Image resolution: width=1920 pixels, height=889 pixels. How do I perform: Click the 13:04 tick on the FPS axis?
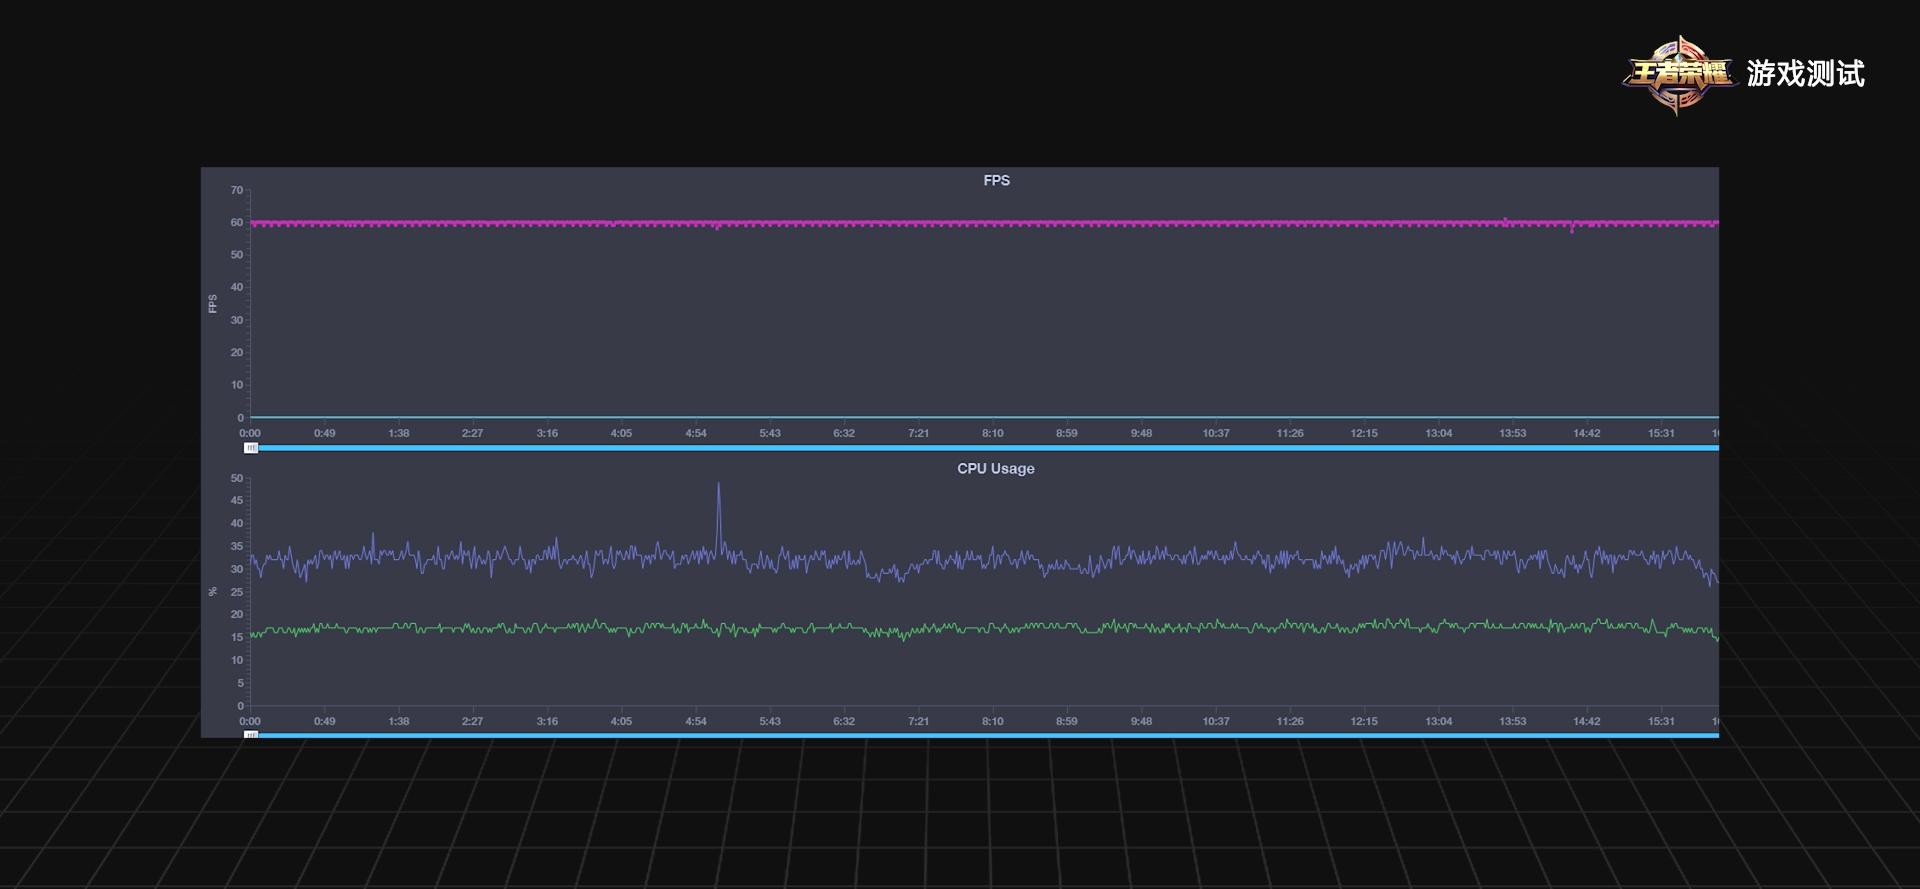tap(1438, 433)
